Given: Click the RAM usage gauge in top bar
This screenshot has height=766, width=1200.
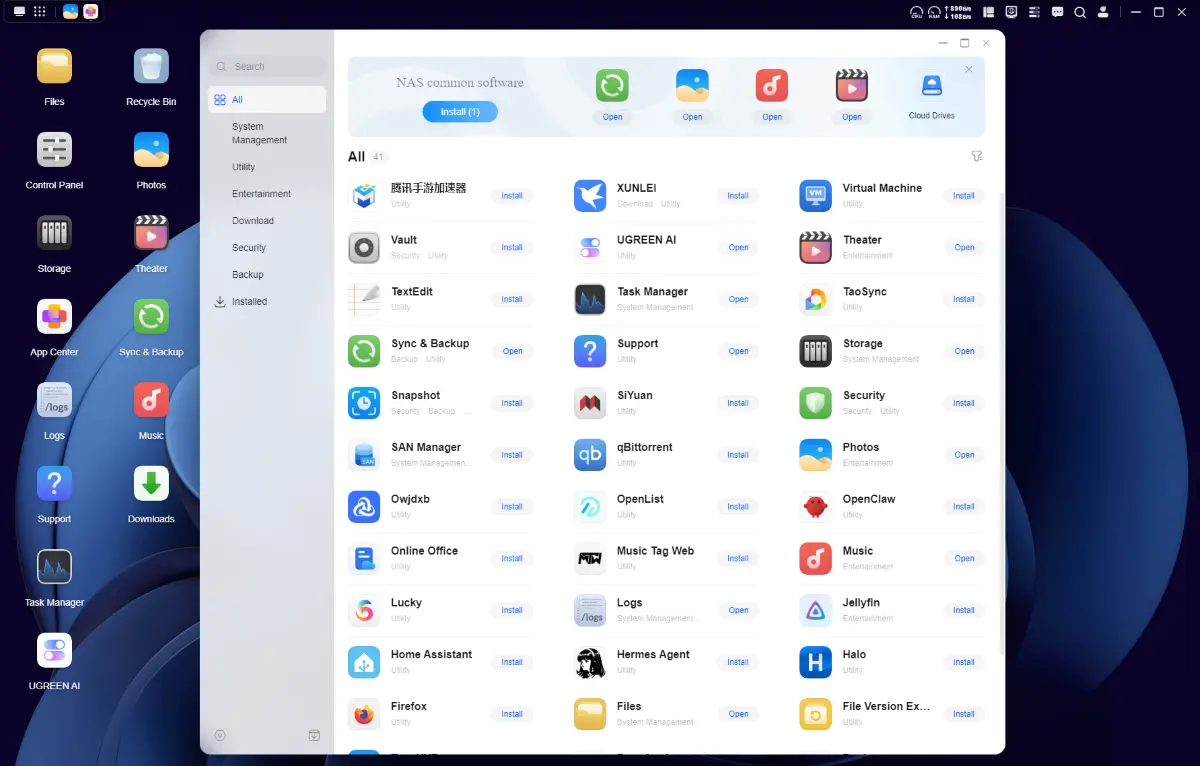Looking at the screenshot, I should click(934, 12).
